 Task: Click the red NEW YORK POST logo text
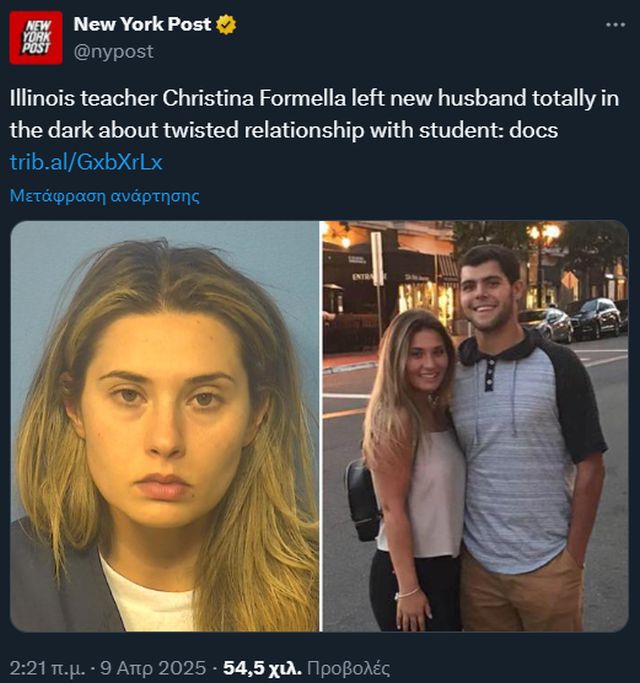point(36,37)
